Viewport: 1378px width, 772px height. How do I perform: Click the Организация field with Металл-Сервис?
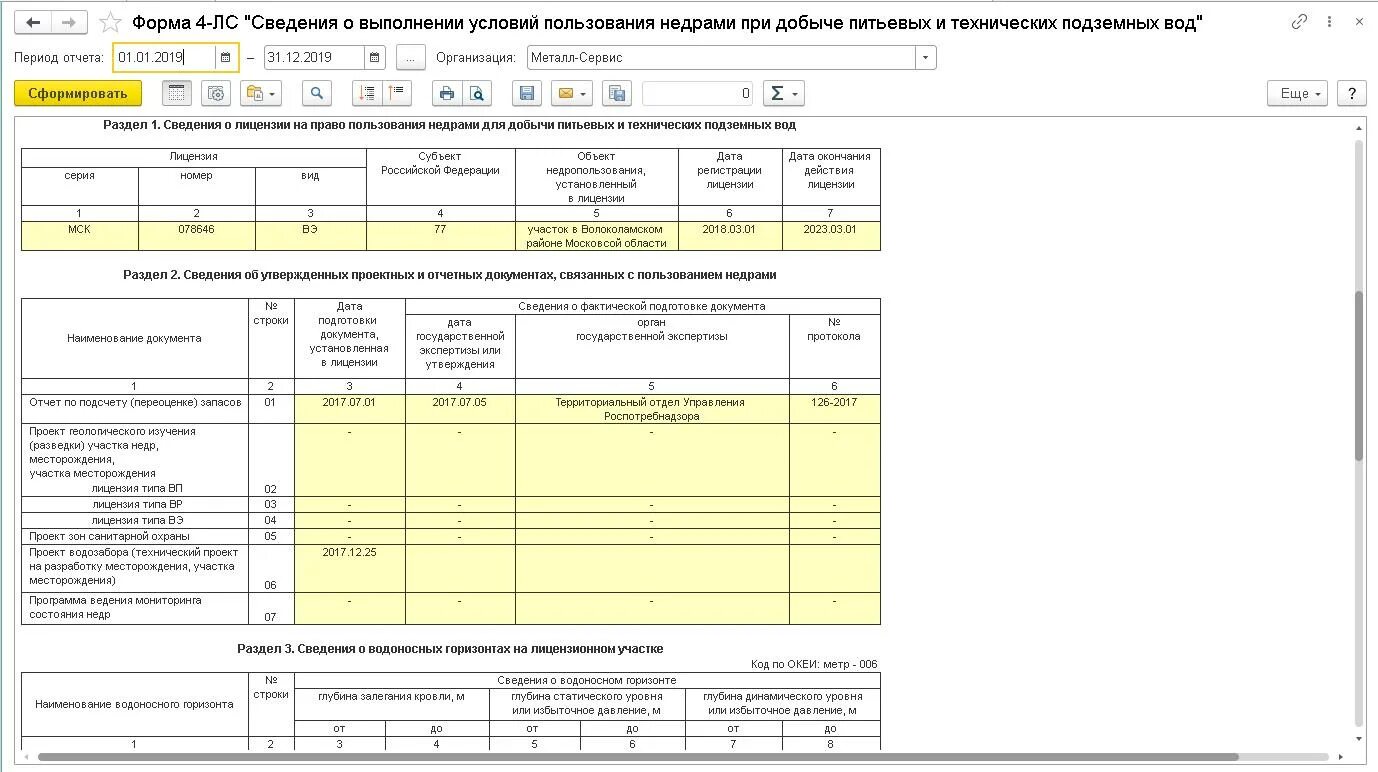pos(721,58)
